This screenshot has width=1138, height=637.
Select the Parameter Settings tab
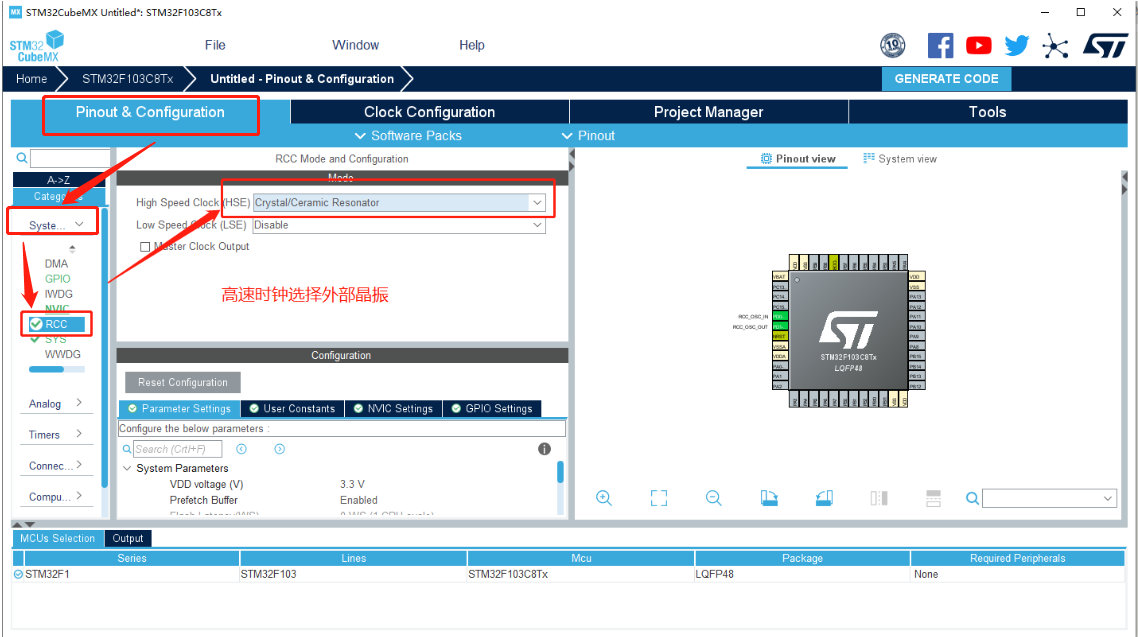click(x=179, y=408)
